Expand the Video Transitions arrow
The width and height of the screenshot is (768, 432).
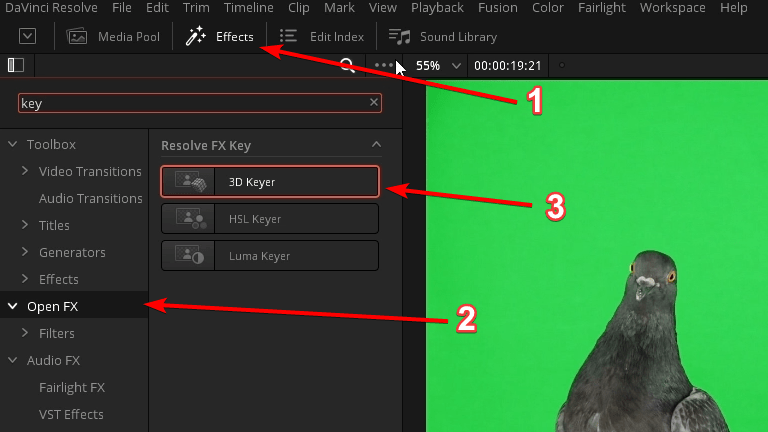tap(25, 171)
